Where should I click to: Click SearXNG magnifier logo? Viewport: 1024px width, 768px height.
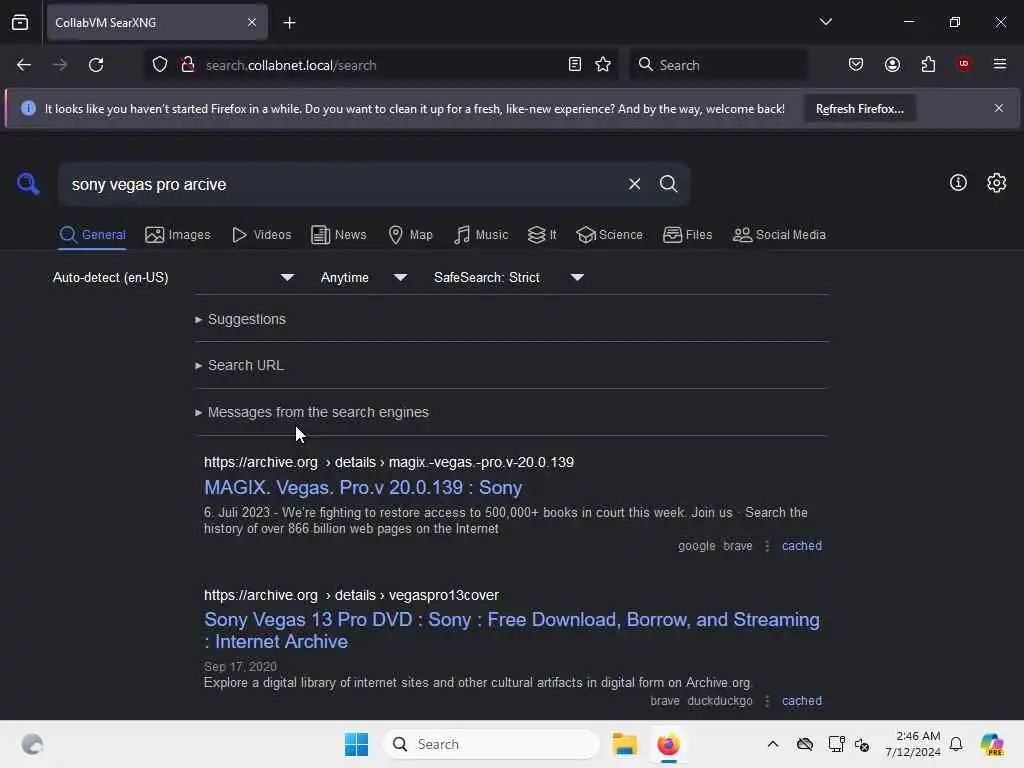click(x=28, y=184)
